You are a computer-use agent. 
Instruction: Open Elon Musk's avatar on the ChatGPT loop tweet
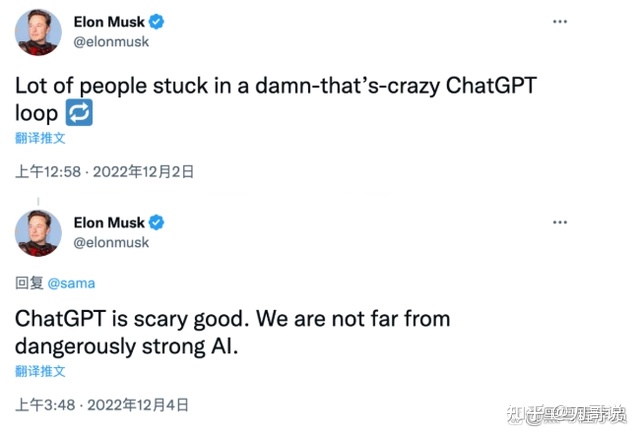38,32
